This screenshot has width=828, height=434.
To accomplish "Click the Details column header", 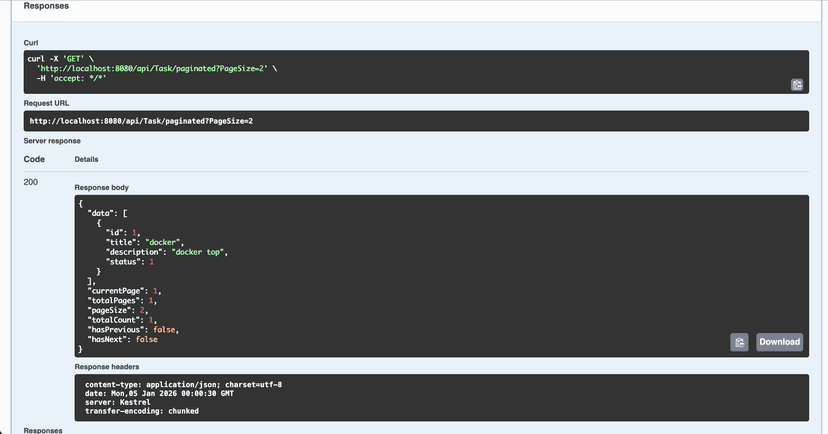I will click(86, 159).
